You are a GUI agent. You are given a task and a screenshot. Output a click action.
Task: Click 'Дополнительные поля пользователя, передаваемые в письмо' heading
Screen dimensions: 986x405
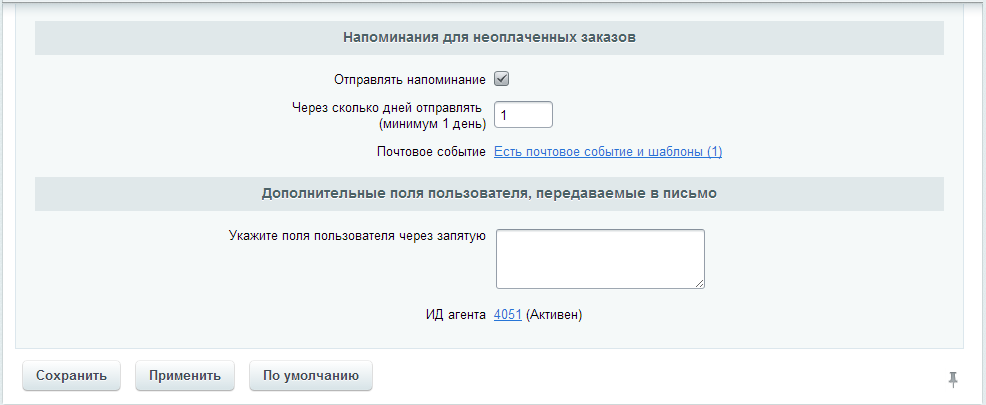(x=489, y=194)
